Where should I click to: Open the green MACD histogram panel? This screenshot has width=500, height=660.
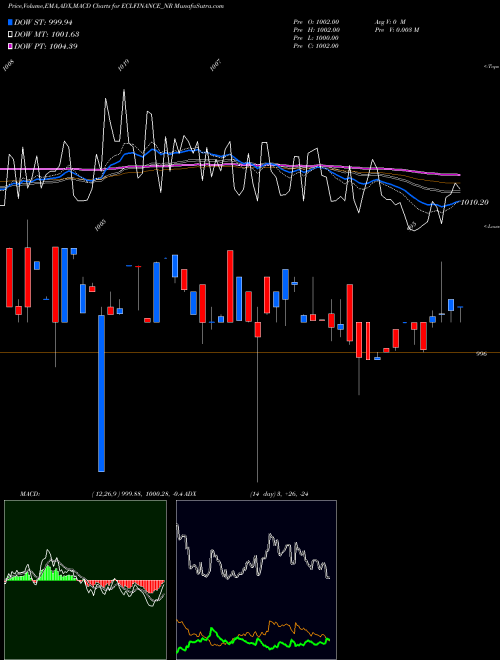tap(85, 580)
